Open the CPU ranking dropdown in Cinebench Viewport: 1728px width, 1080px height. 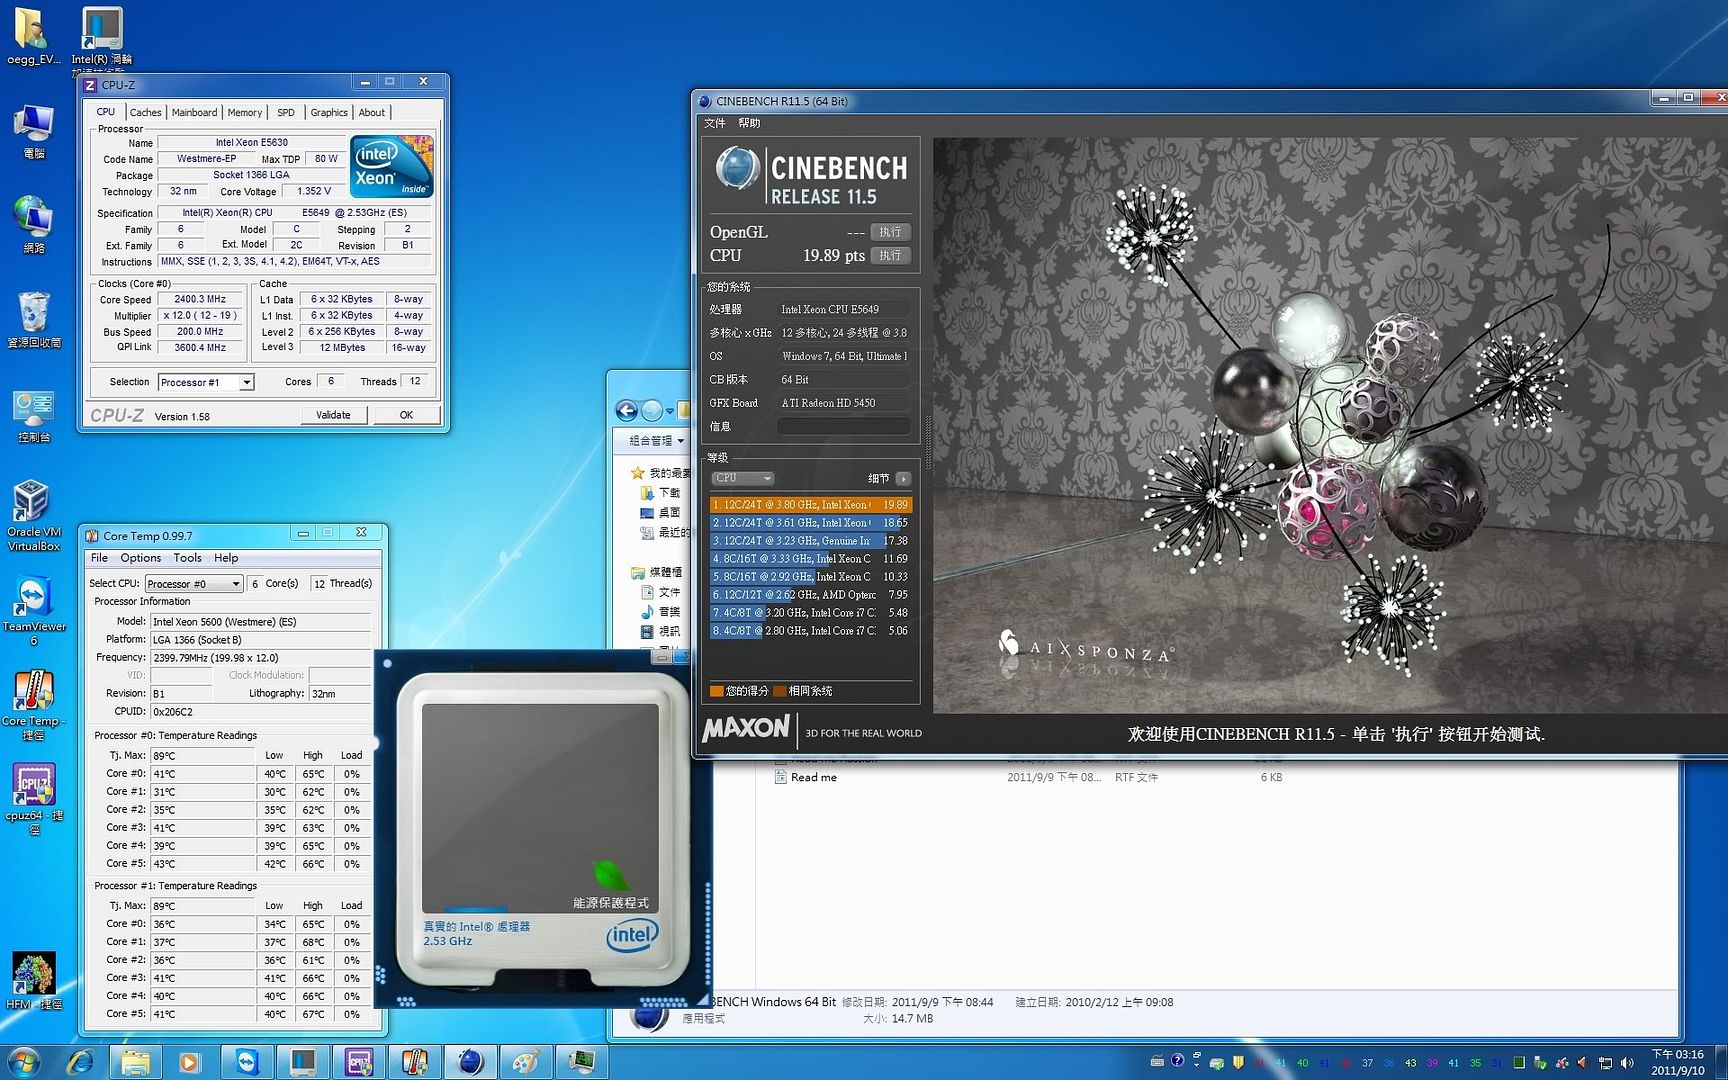(743, 478)
